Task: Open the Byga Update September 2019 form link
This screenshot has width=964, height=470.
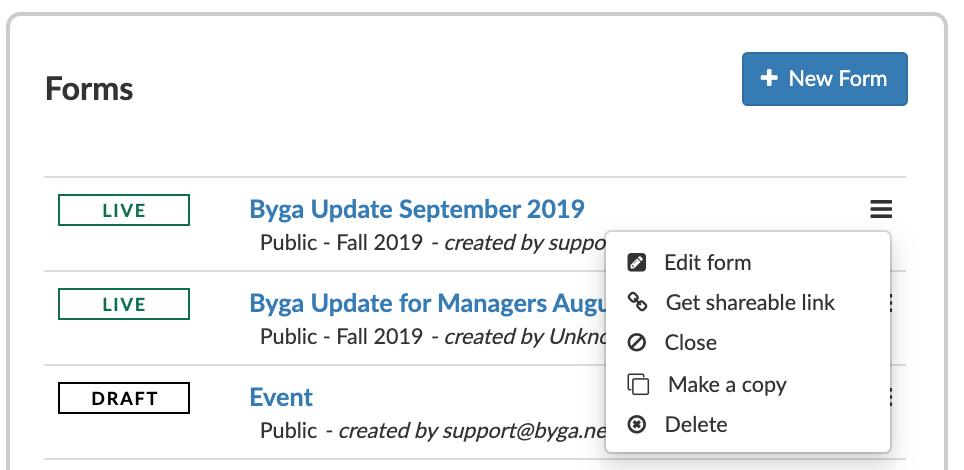Action: point(417,209)
